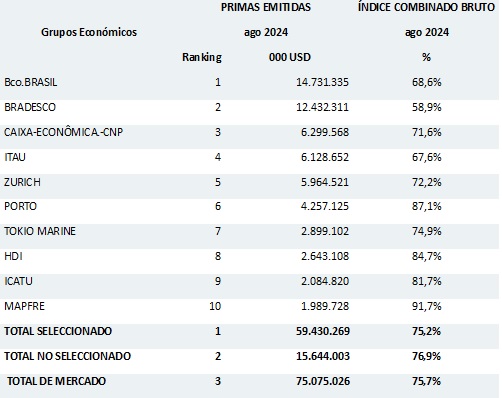
Task: Click market total index 75,7%
Action: [x=426, y=381]
